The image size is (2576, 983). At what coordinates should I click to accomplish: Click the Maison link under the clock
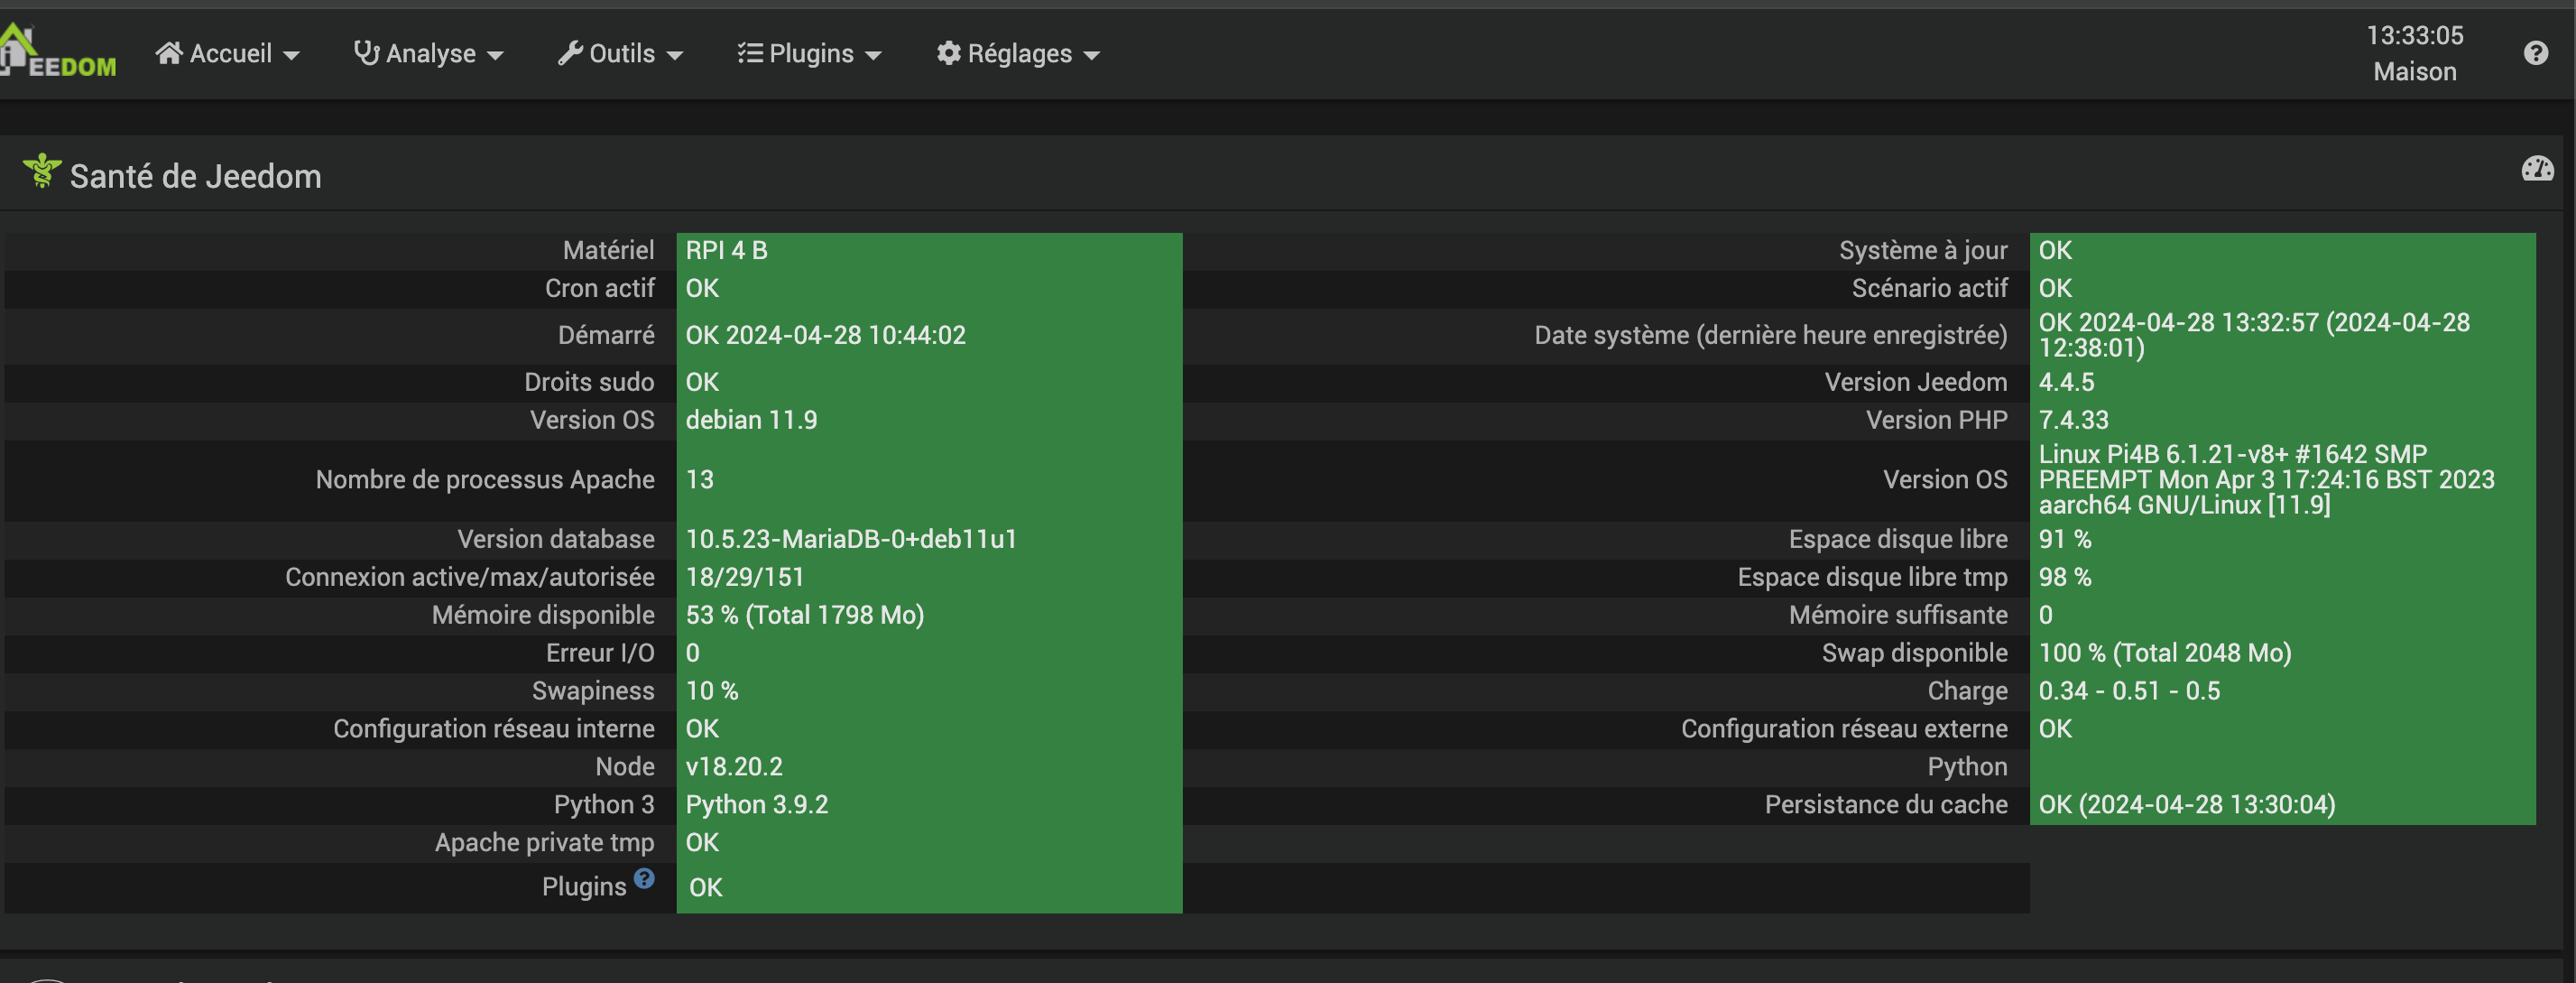(x=2414, y=72)
